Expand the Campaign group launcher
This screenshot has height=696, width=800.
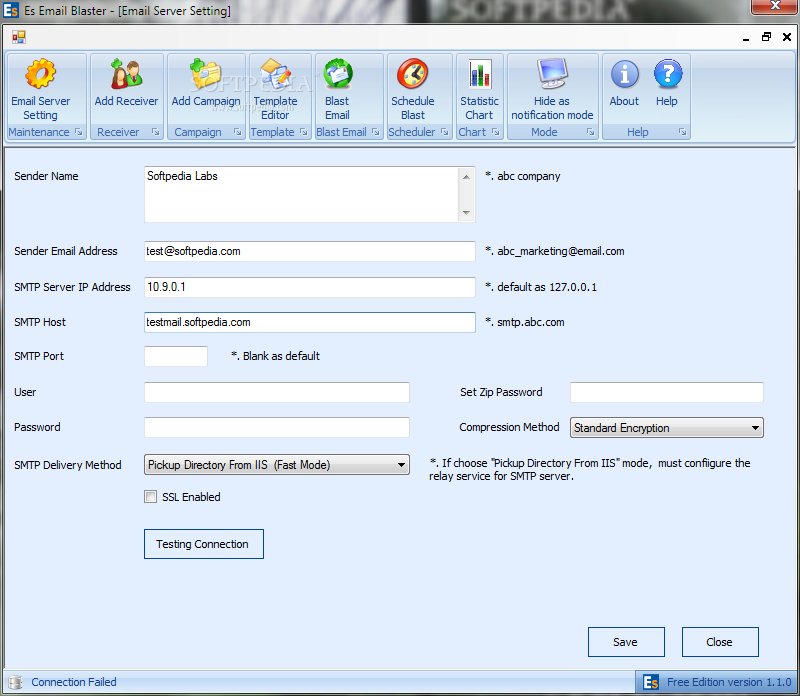tap(237, 132)
